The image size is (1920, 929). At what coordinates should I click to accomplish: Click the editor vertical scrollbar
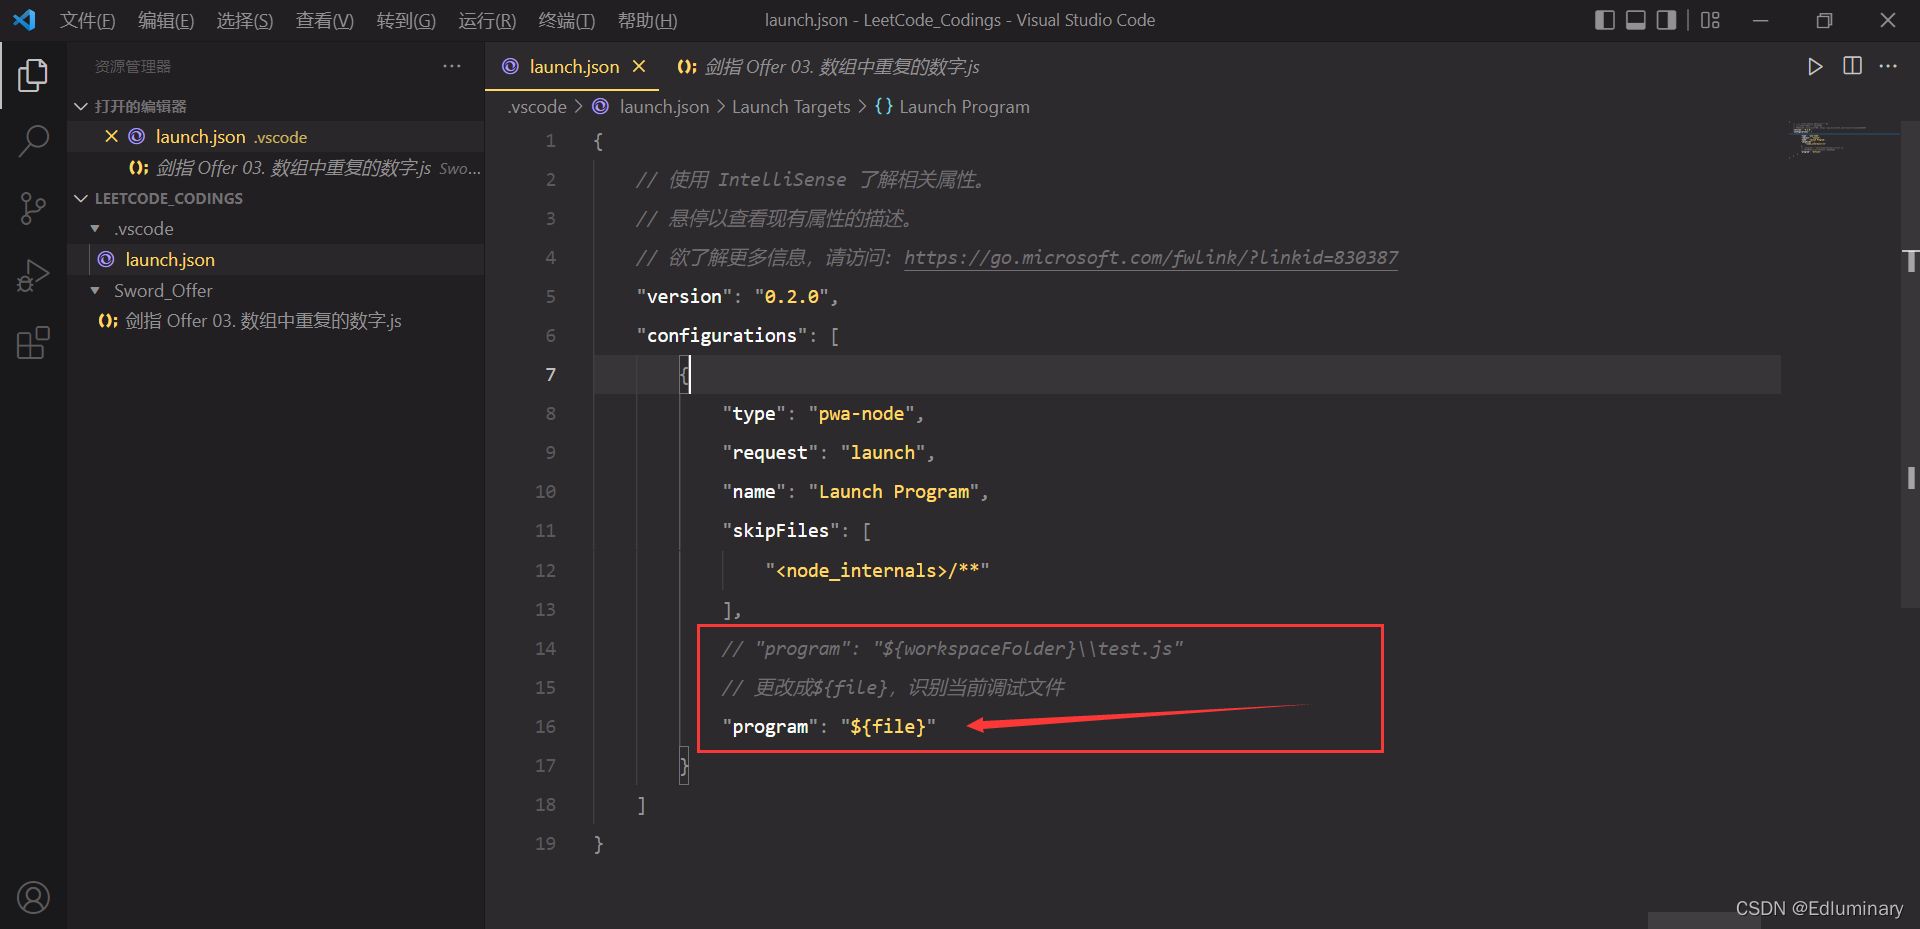(x=1910, y=365)
